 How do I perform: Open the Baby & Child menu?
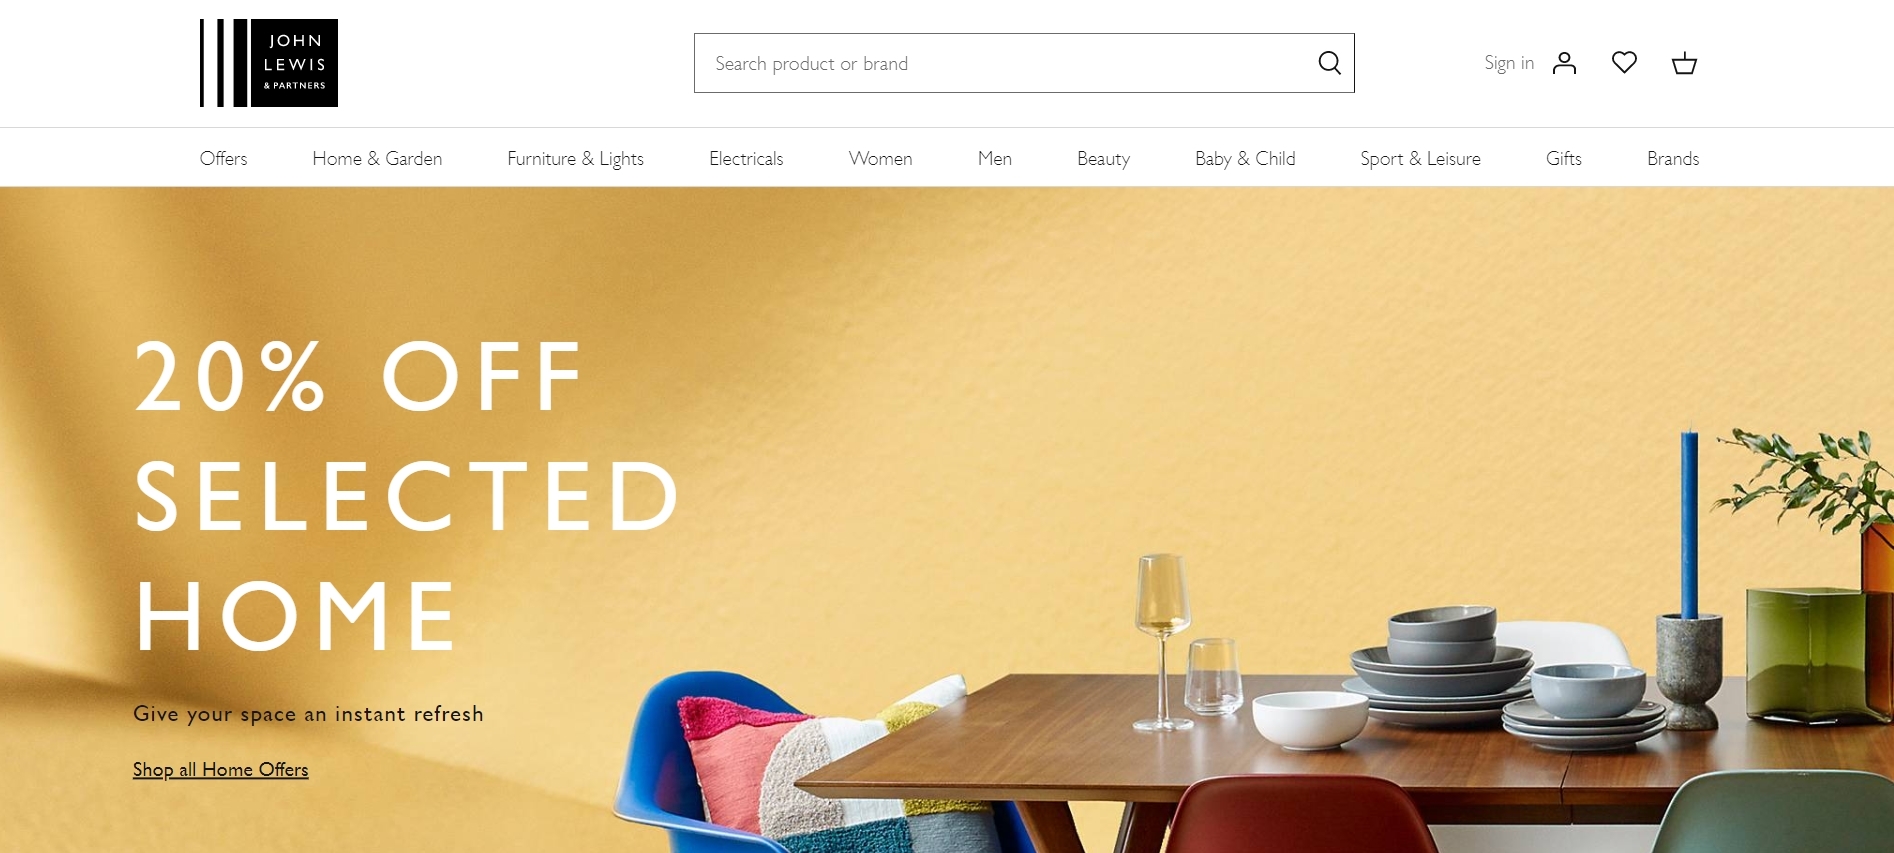coord(1245,158)
